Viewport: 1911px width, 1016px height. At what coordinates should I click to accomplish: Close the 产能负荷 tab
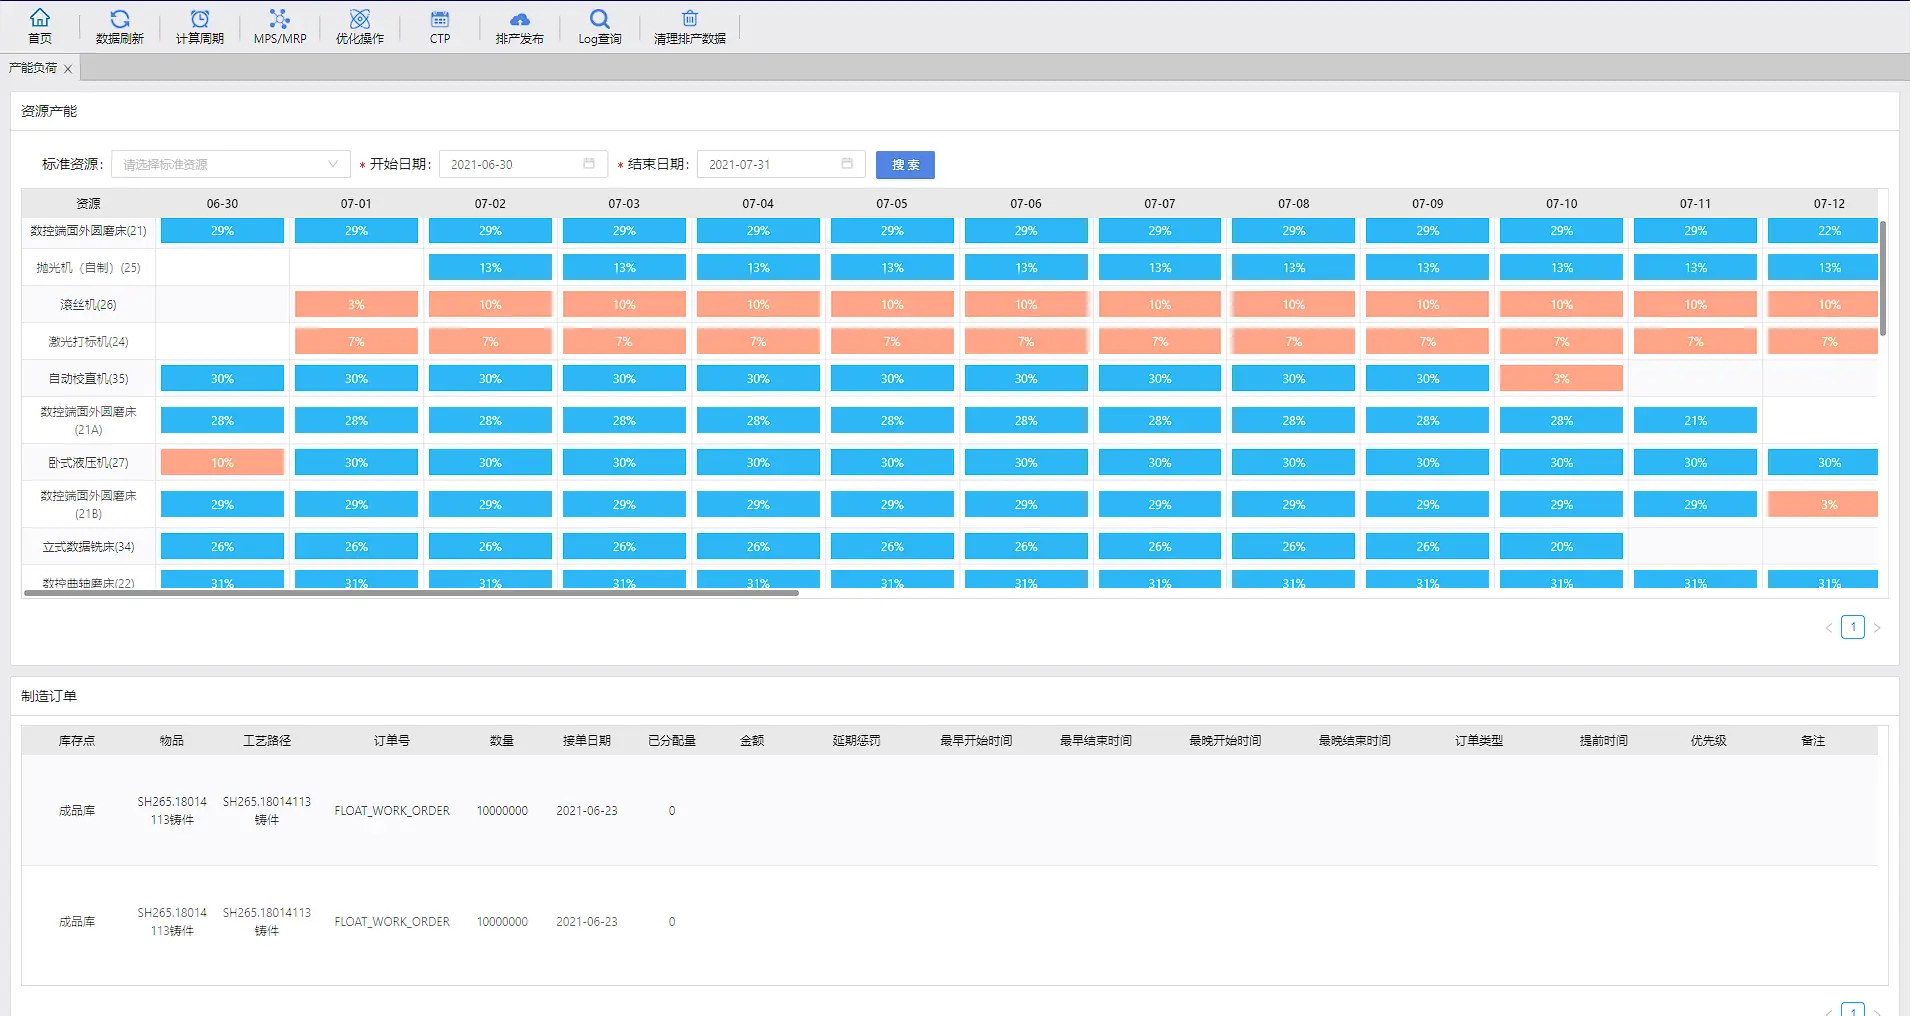tap(68, 69)
